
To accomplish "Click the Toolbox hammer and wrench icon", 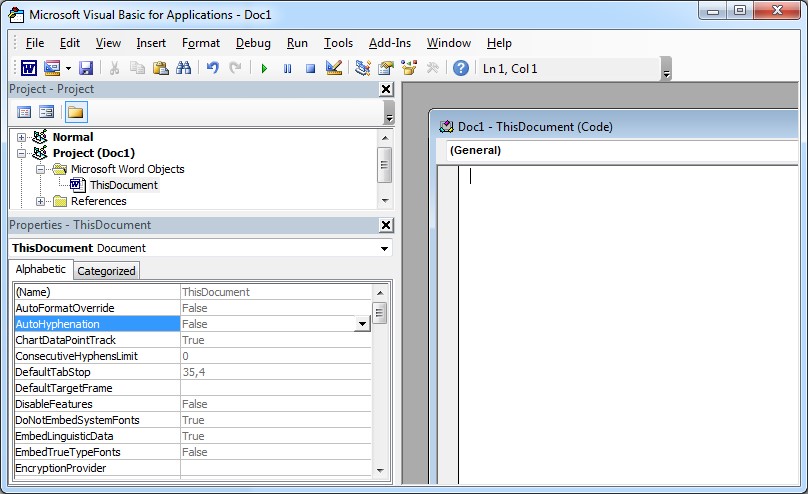I will click(x=432, y=68).
